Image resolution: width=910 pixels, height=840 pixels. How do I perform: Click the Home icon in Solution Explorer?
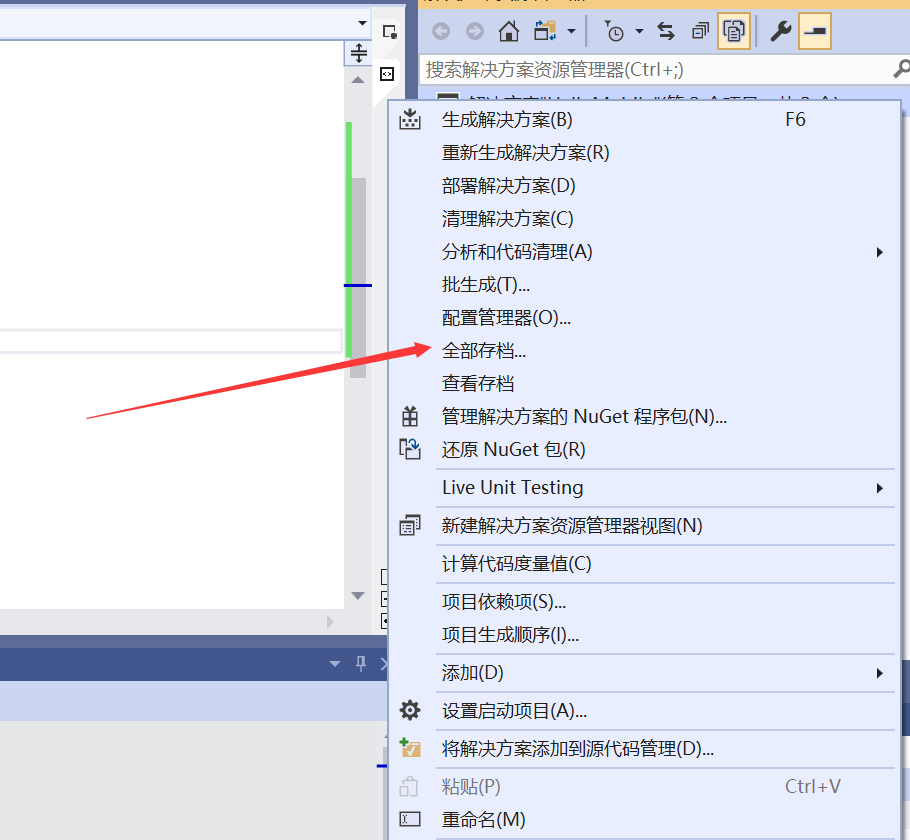[509, 31]
